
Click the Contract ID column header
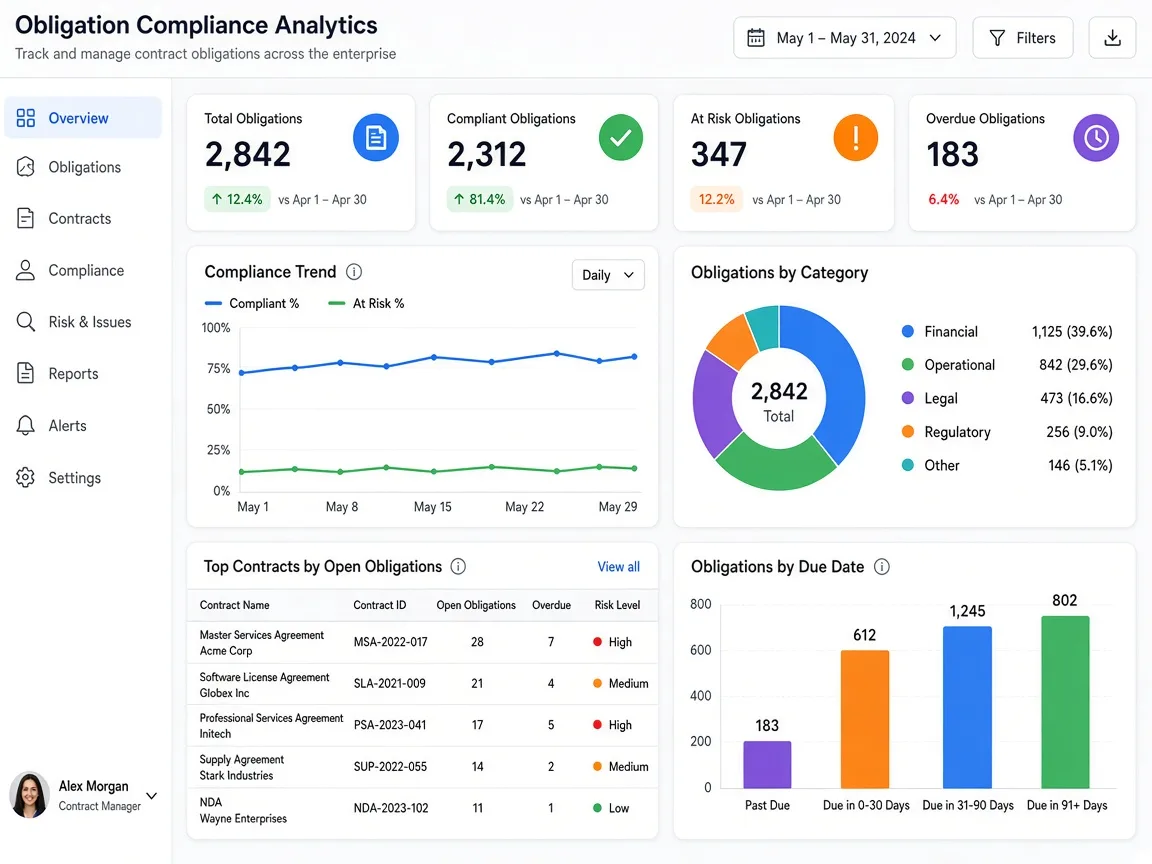380,605
